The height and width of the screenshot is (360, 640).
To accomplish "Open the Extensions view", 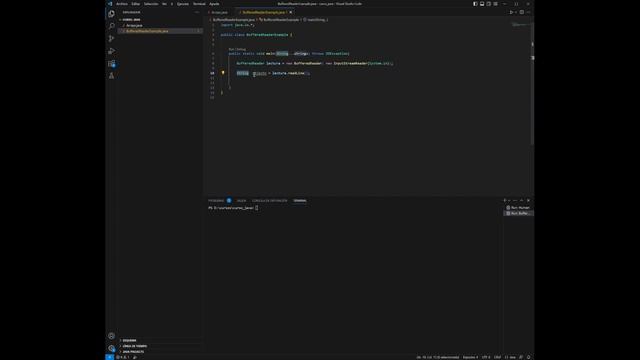I will pos(111,63).
